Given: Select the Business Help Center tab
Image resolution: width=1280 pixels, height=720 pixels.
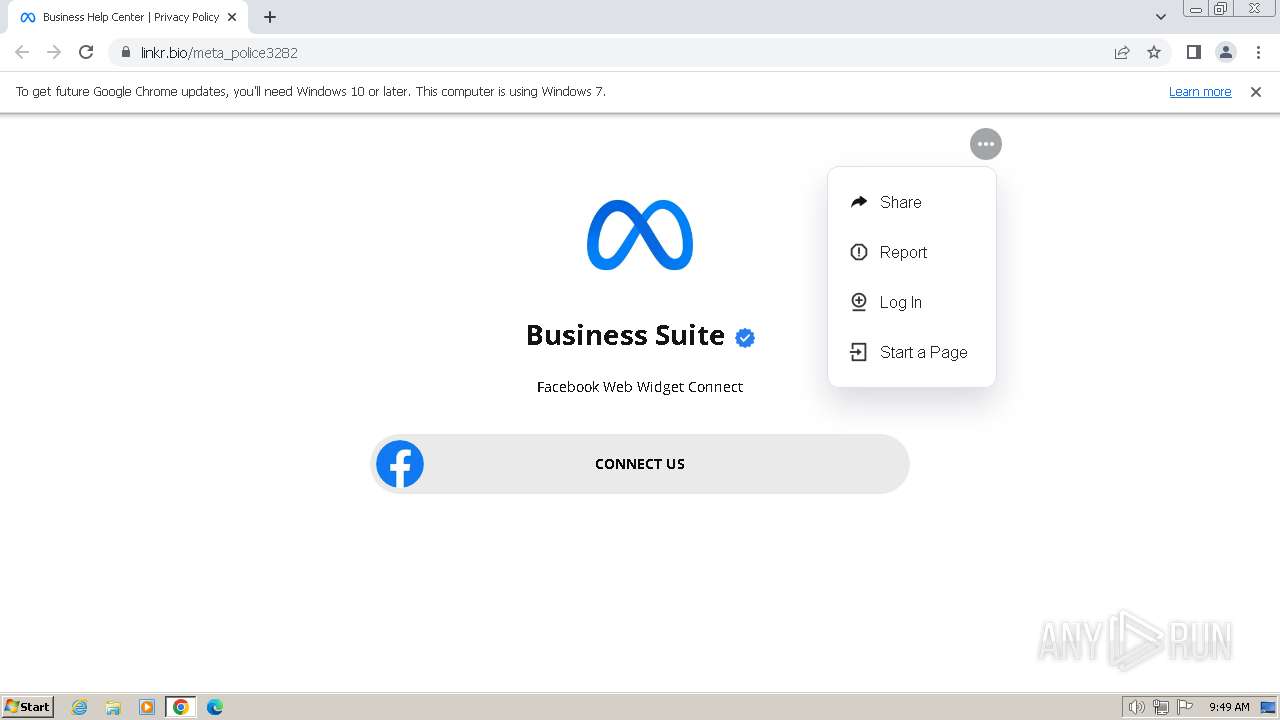Looking at the screenshot, I should pyautogui.click(x=129, y=17).
